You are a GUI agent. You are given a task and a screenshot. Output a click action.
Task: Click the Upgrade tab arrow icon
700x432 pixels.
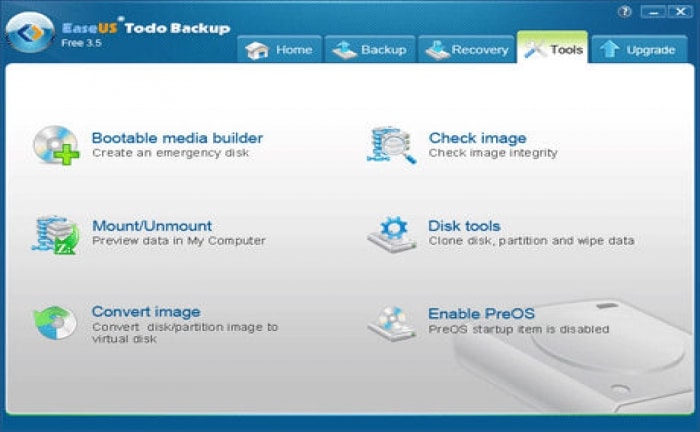click(x=609, y=50)
